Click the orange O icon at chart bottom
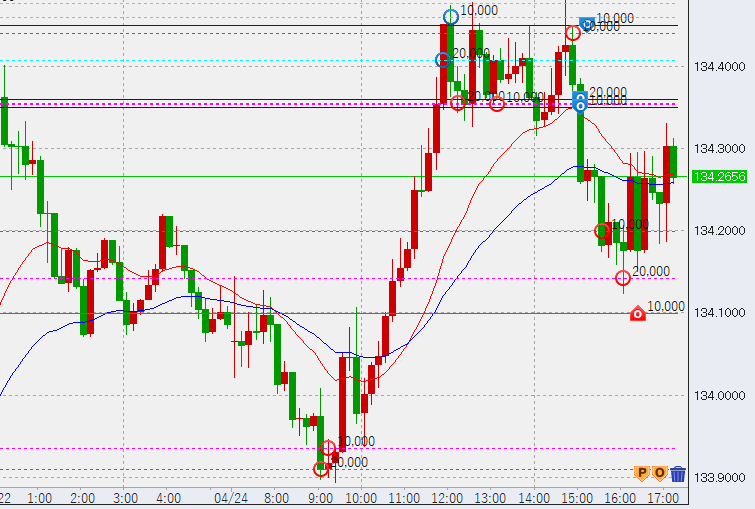Screen dimensions: 755x509 (x=660, y=473)
